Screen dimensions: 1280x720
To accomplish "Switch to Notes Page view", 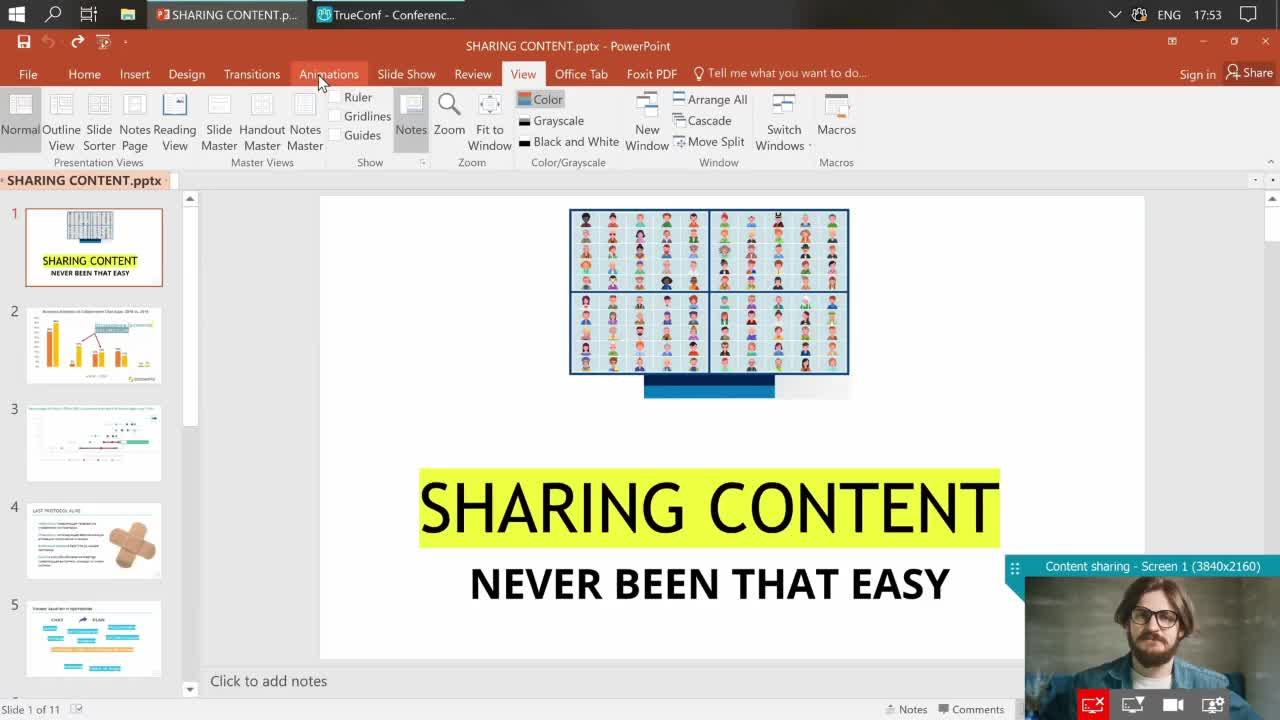I will [135, 119].
